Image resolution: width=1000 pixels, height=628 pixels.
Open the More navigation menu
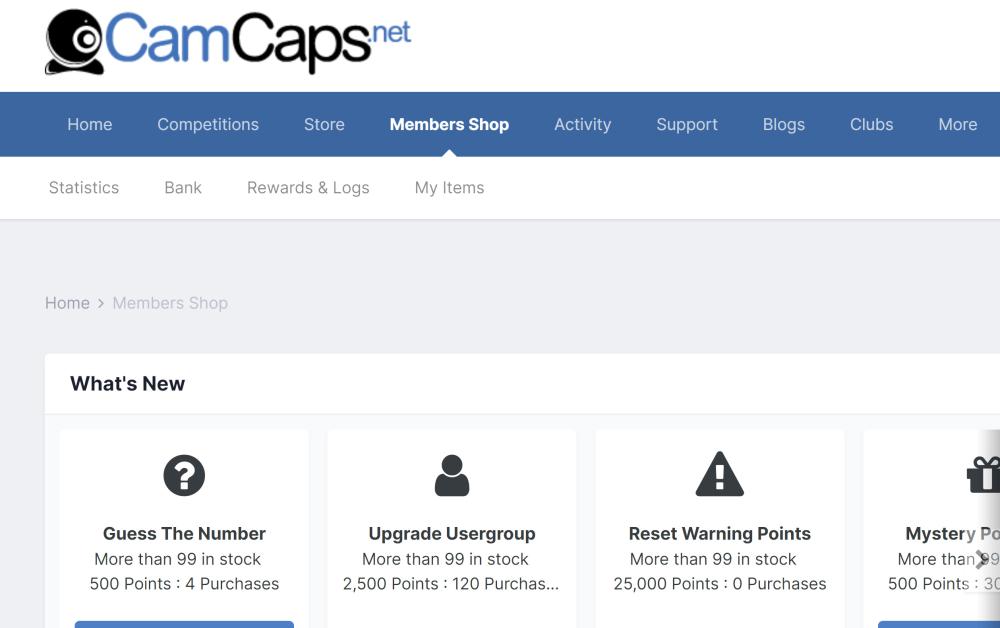point(957,125)
